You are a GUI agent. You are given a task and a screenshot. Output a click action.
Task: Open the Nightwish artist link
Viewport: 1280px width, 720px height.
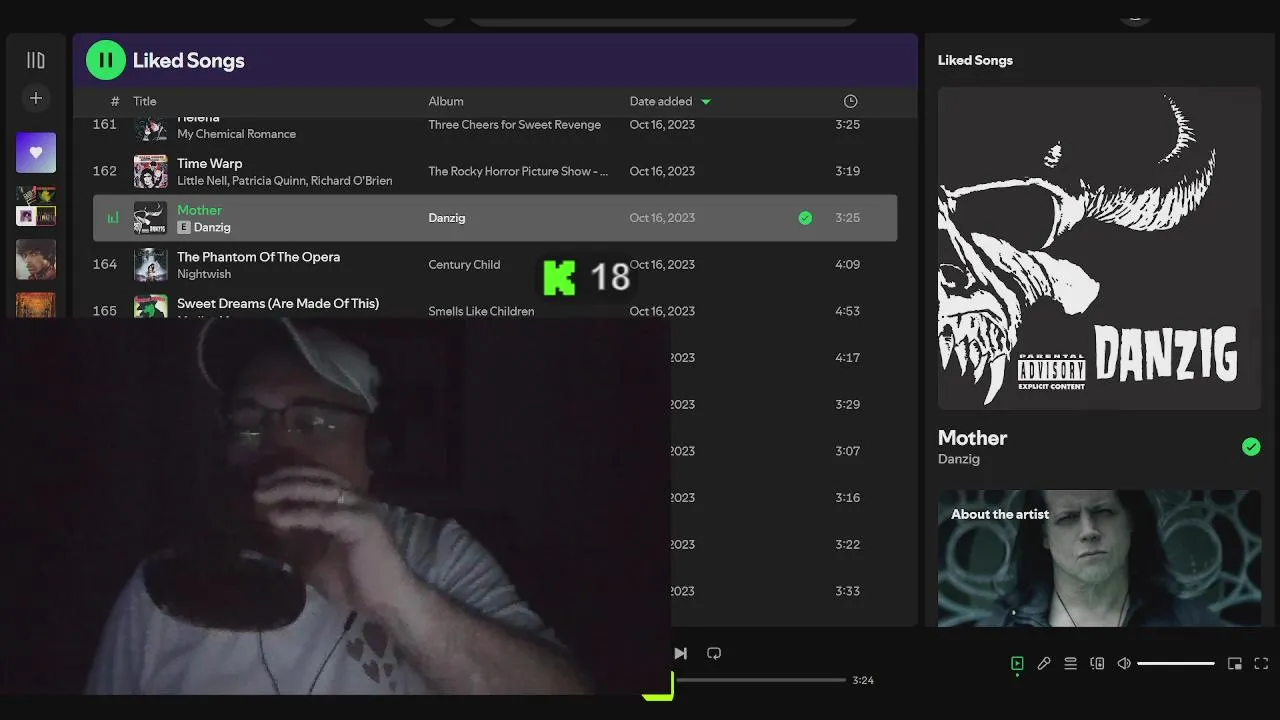coord(204,274)
